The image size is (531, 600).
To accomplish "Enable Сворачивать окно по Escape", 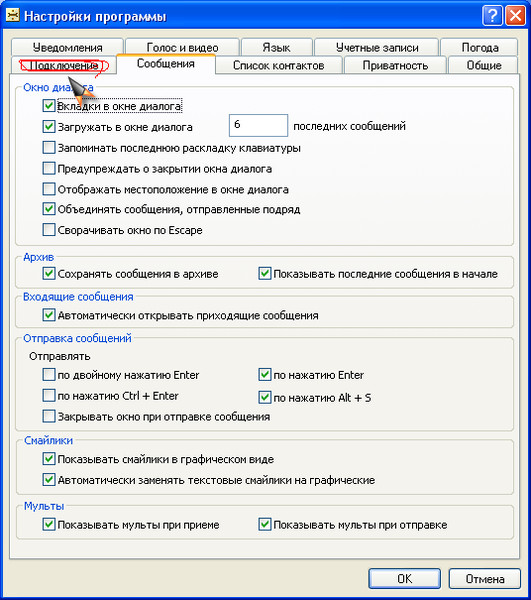I will 49,230.
